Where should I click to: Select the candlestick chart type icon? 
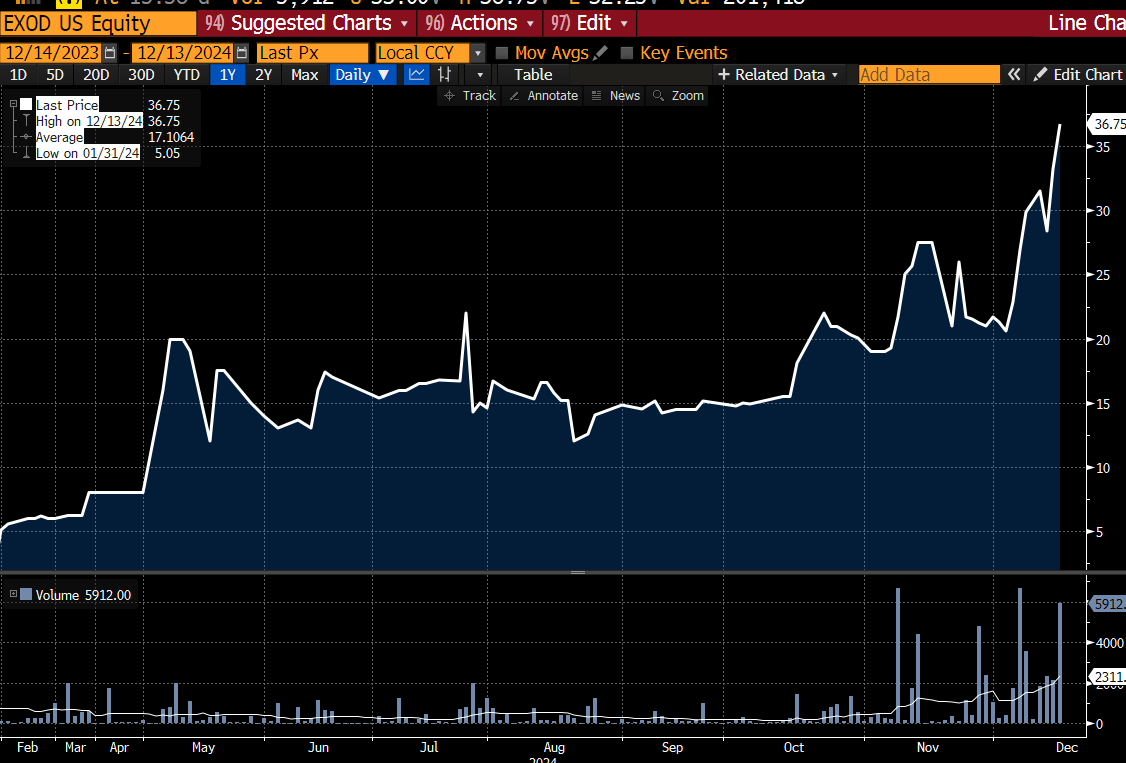[x=444, y=74]
